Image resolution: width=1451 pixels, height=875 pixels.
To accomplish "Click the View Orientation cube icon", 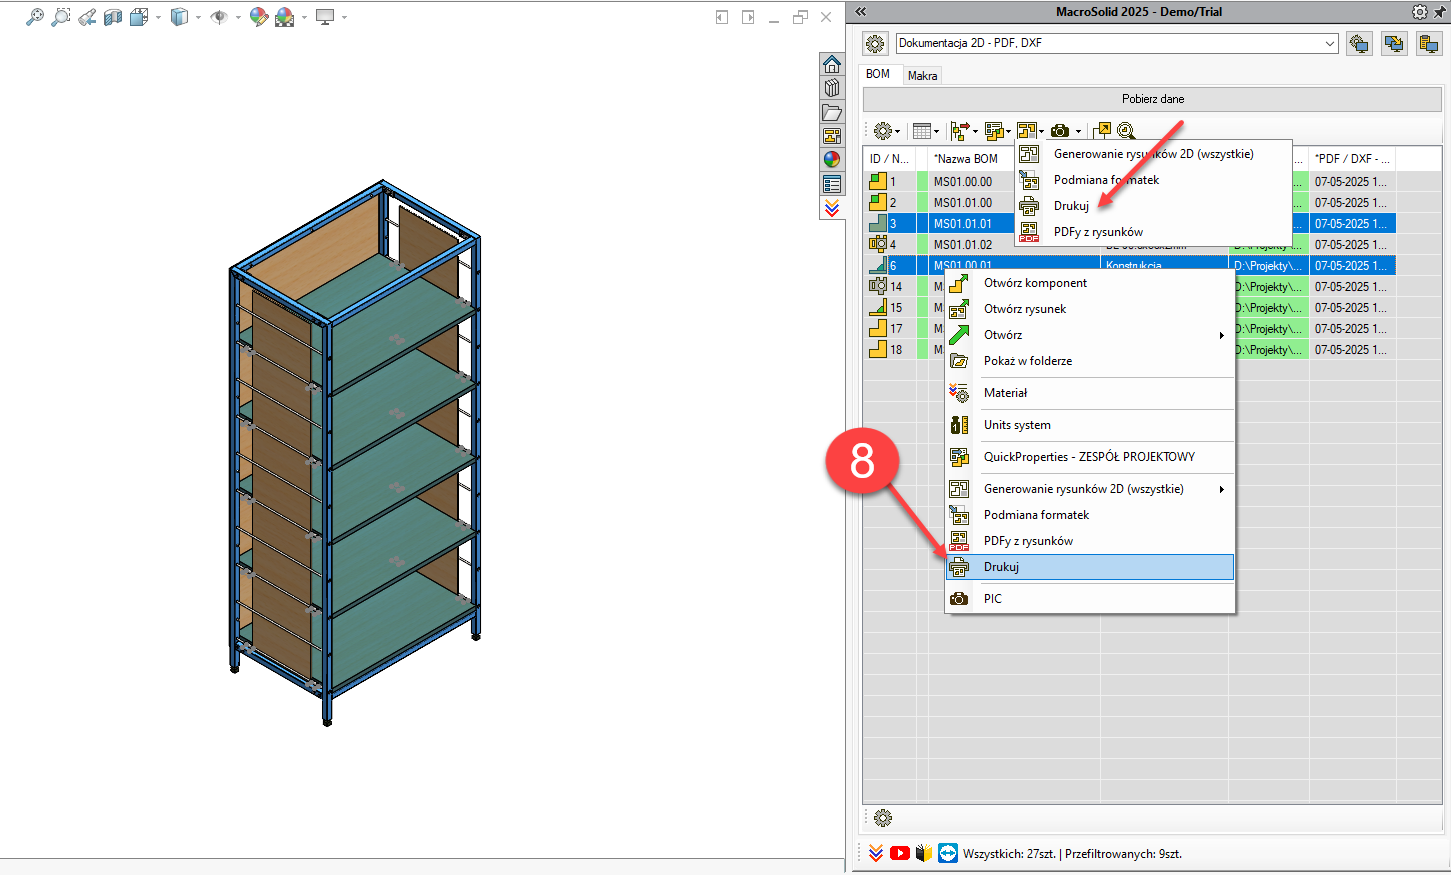I will coord(139,17).
